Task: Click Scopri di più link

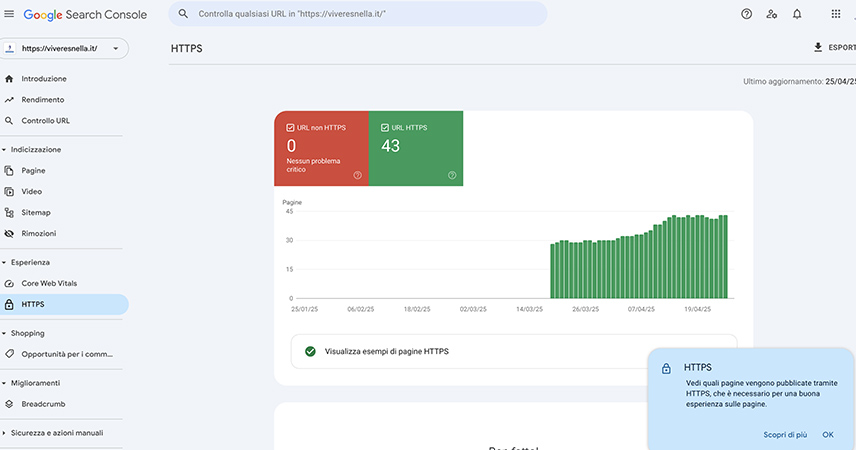Action: (785, 435)
